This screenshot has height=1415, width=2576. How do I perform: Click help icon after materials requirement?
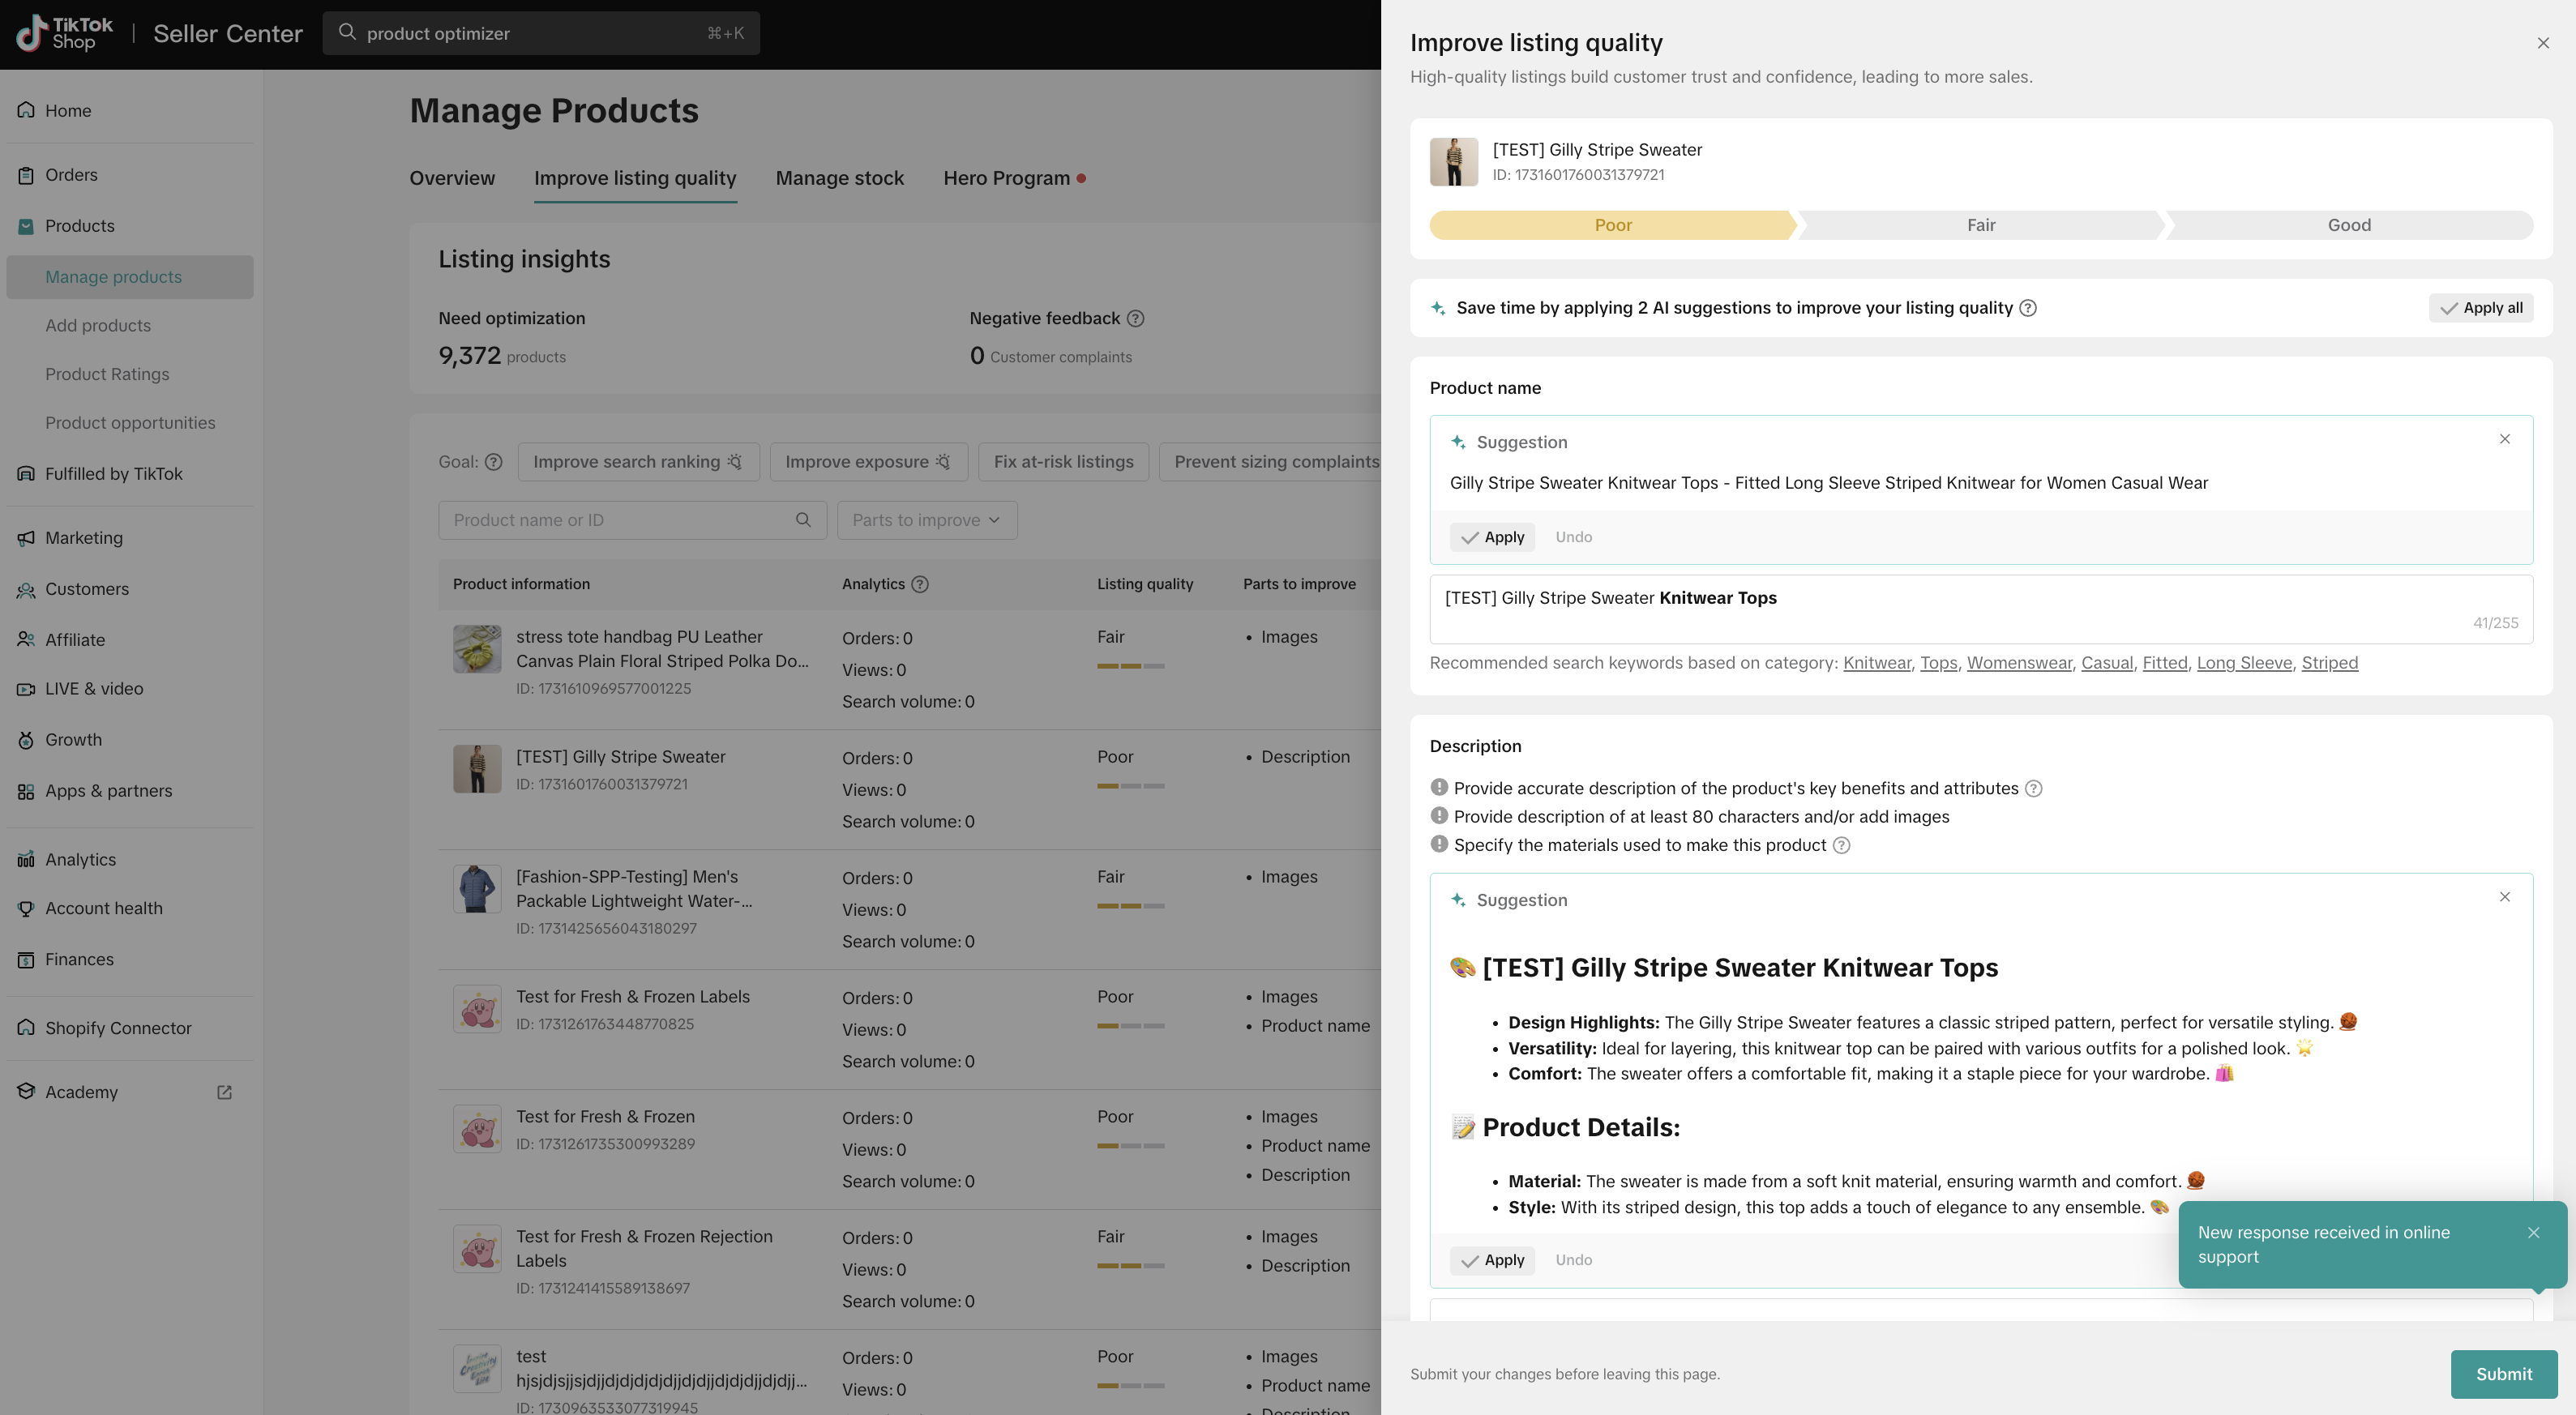pyautogui.click(x=1841, y=845)
